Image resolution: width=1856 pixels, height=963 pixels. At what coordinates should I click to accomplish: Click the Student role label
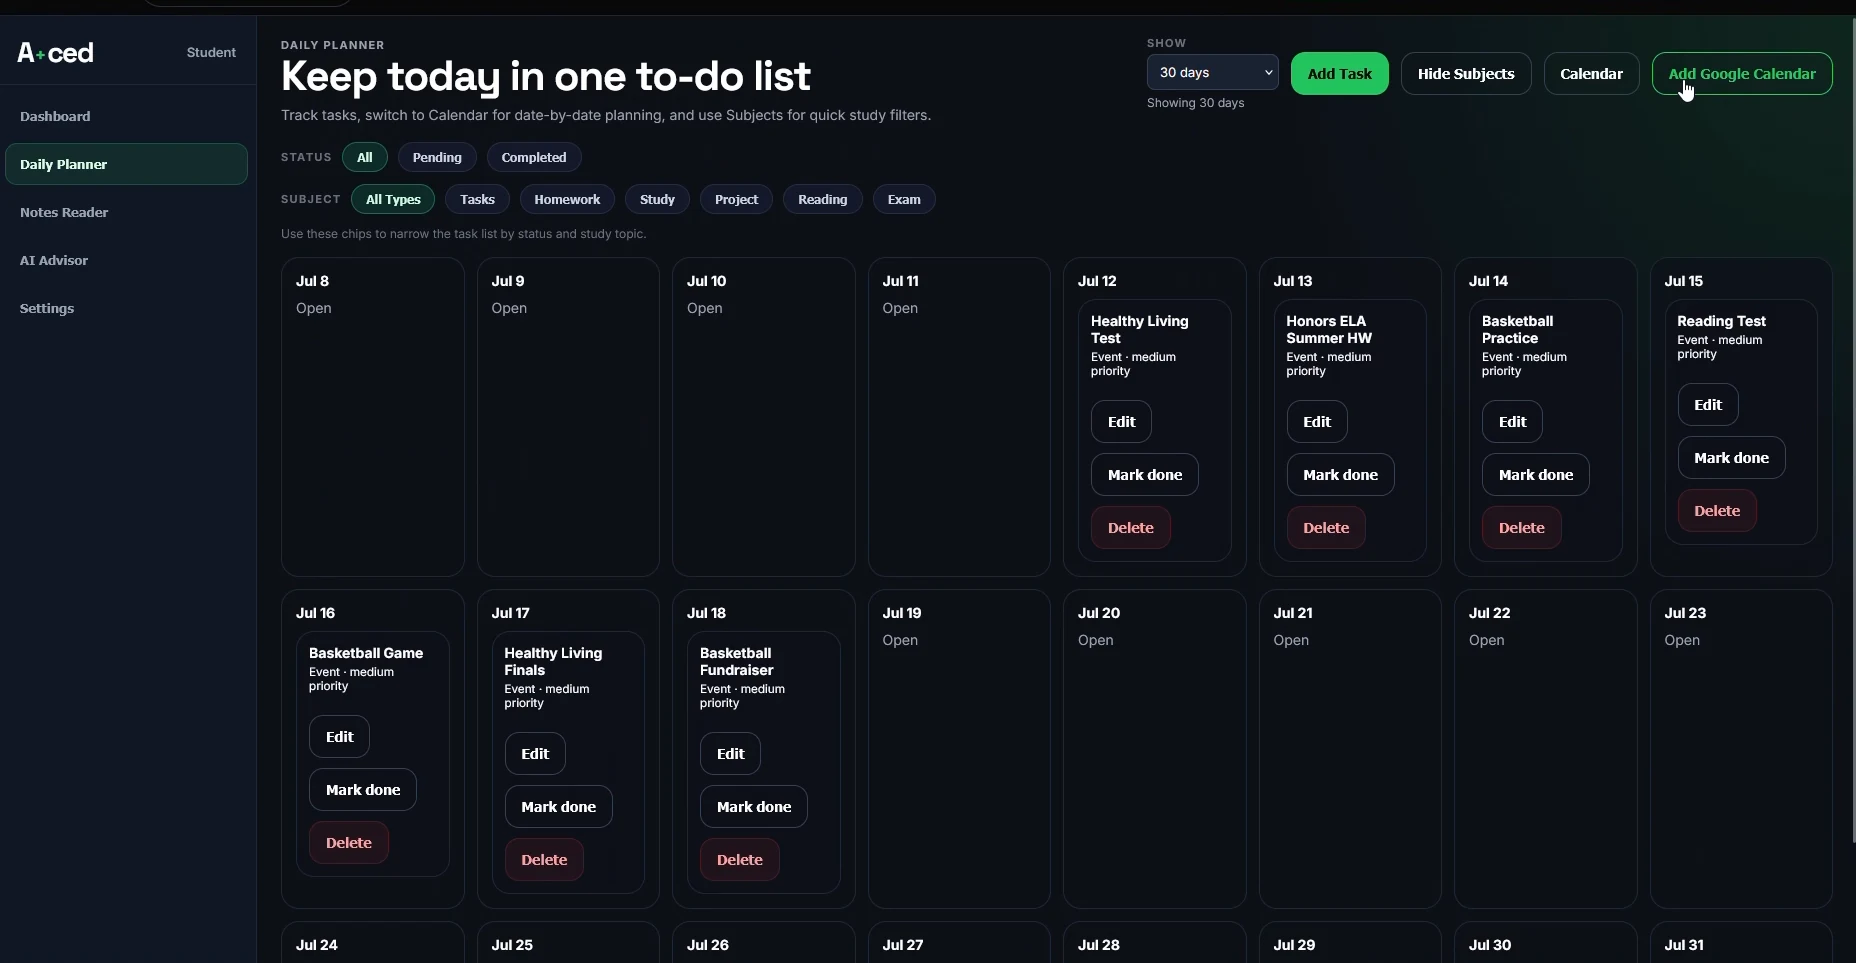coord(211,52)
